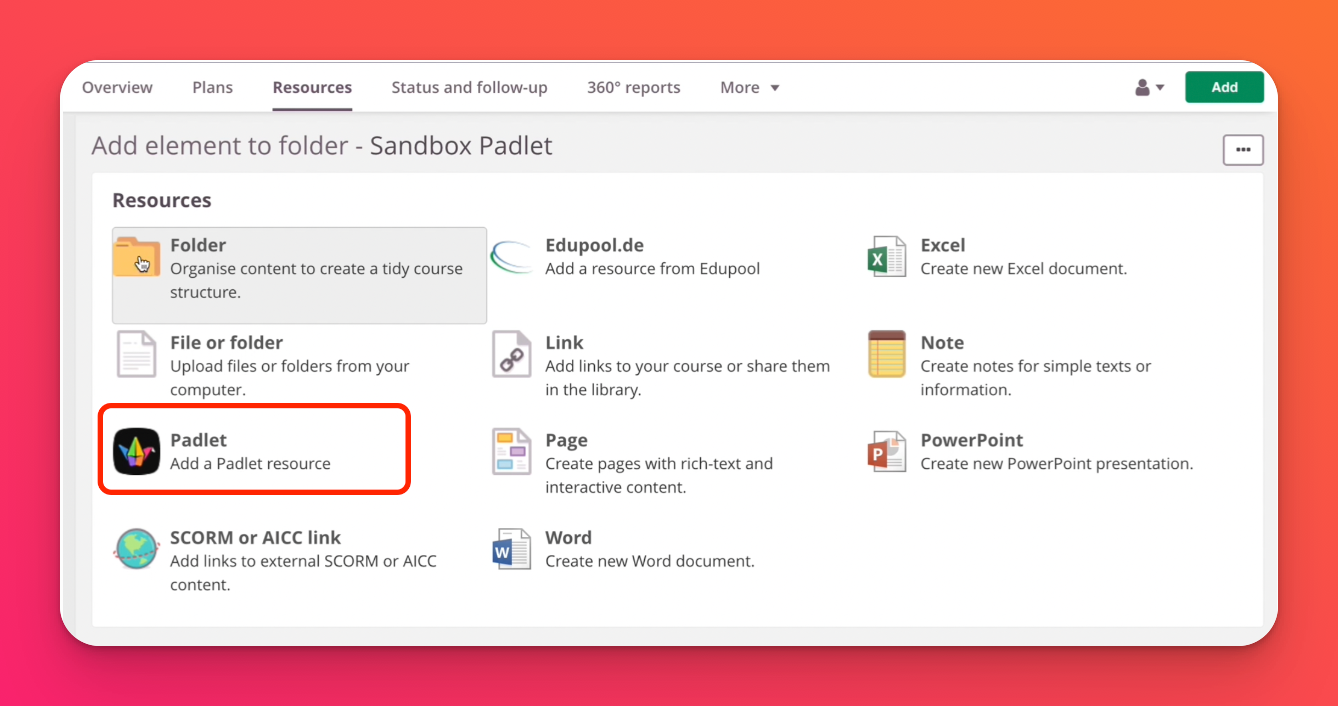Click the Link title text

[564, 342]
